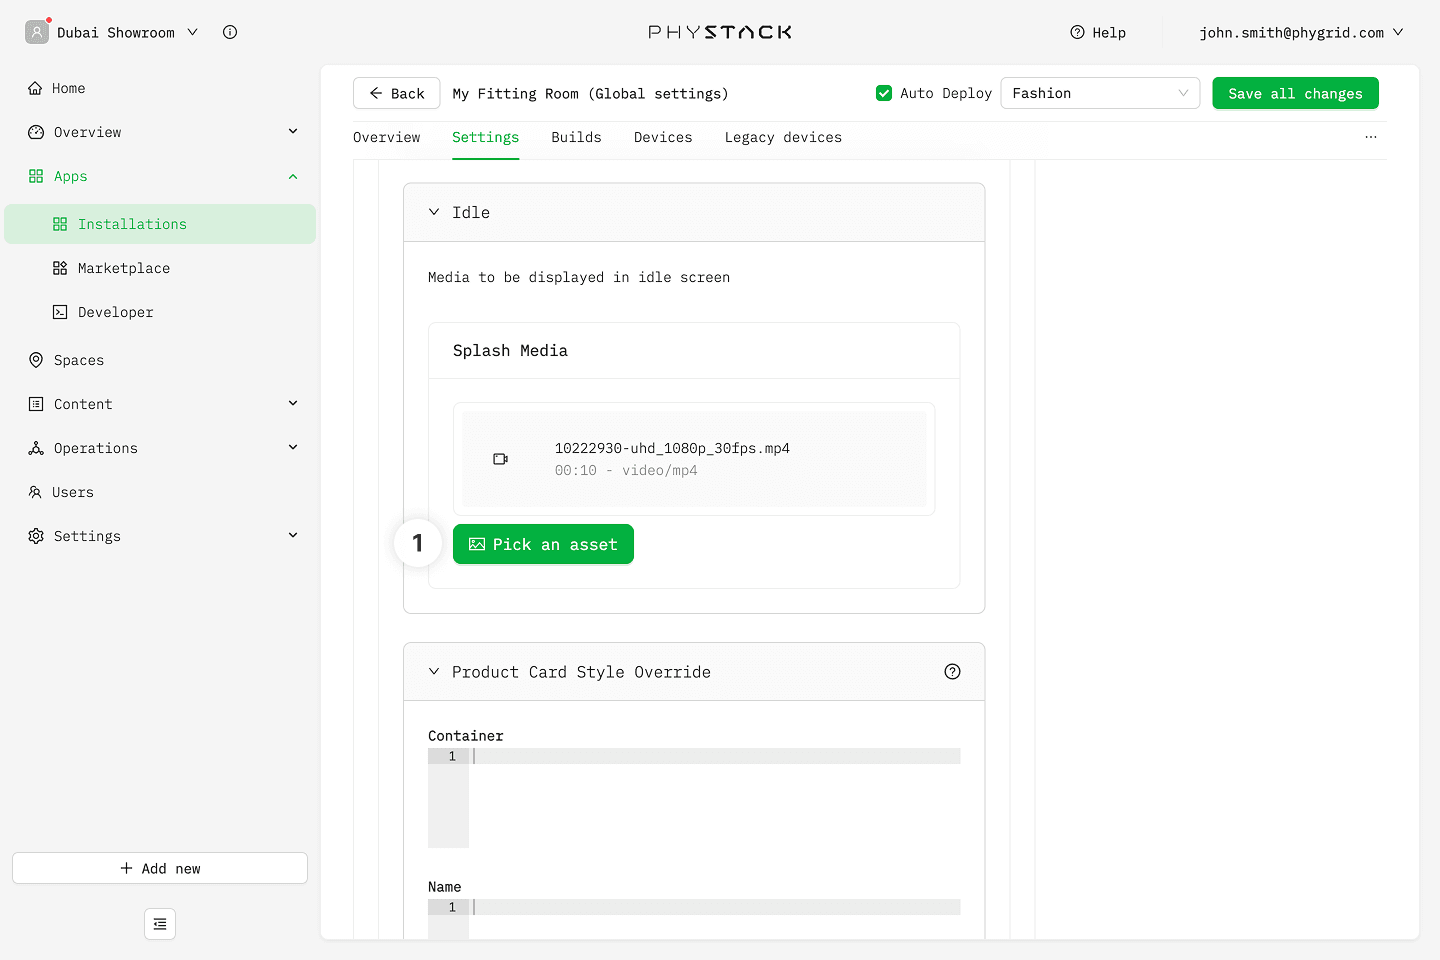This screenshot has width=1440, height=960.
Task: Click the Settings gear icon in sidebar
Action: pos(36,536)
